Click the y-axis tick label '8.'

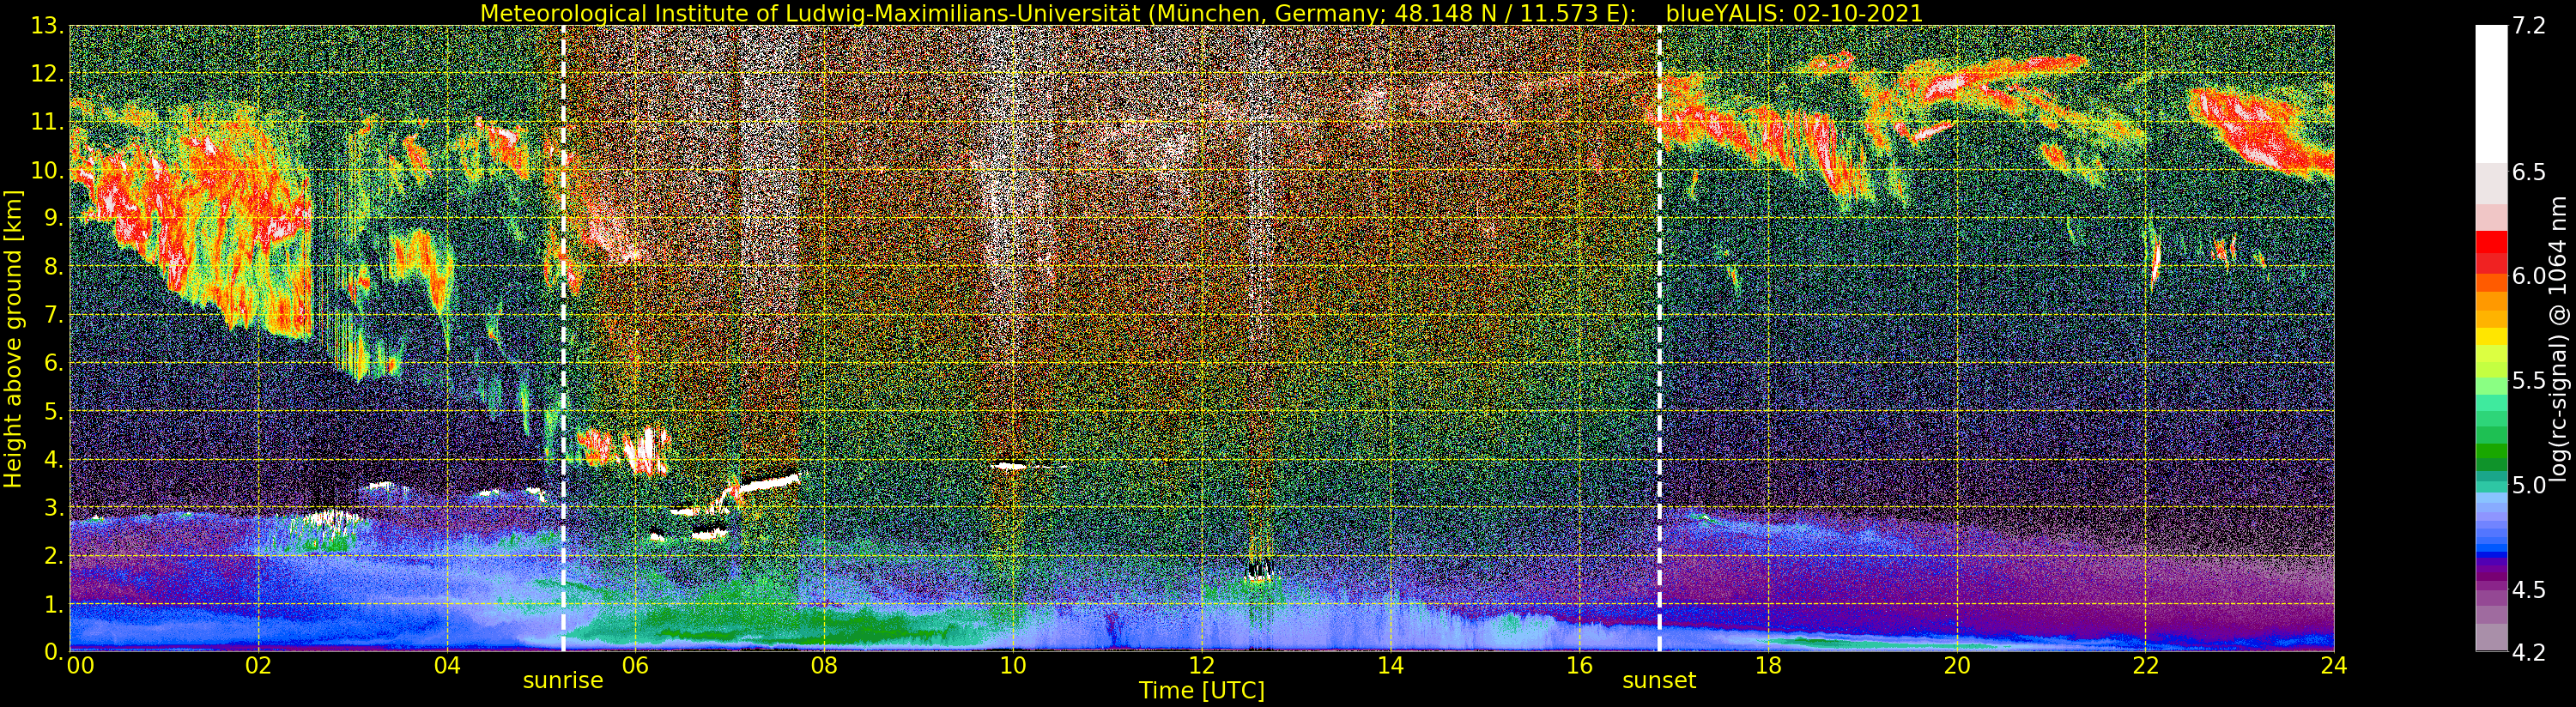53,267
